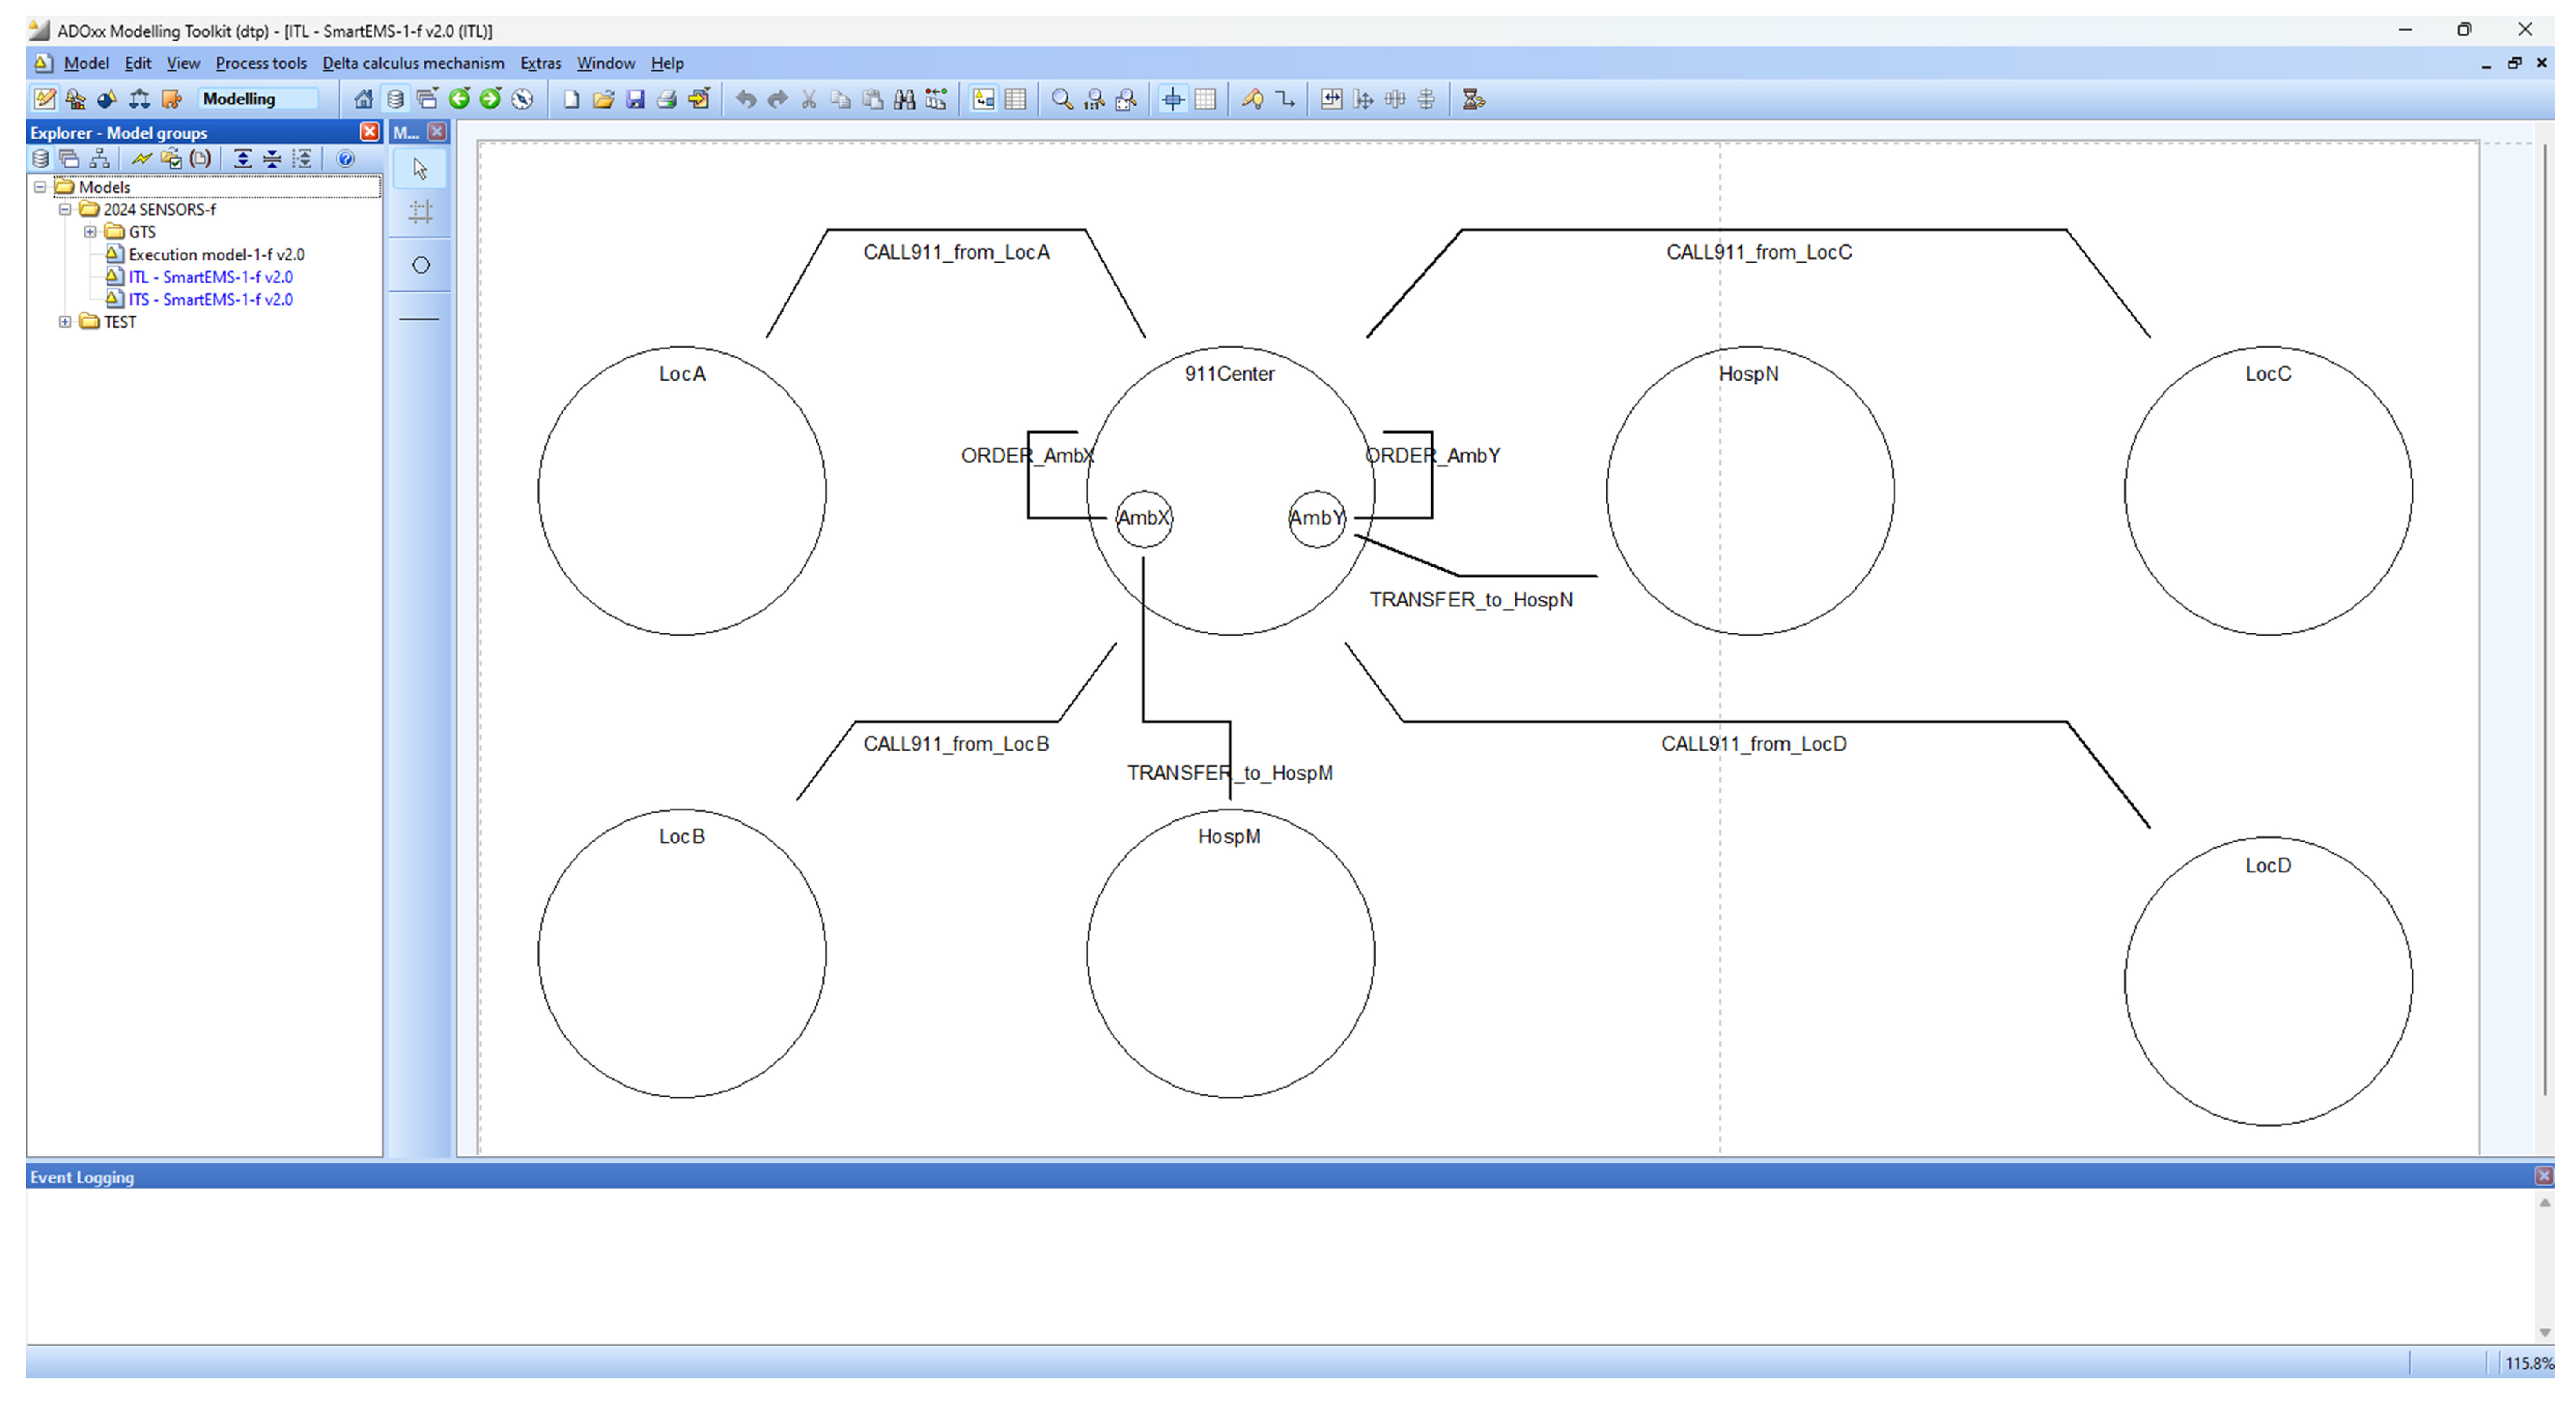Close the Event Logging panel
2576x1401 pixels.
[x=2543, y=1176]
